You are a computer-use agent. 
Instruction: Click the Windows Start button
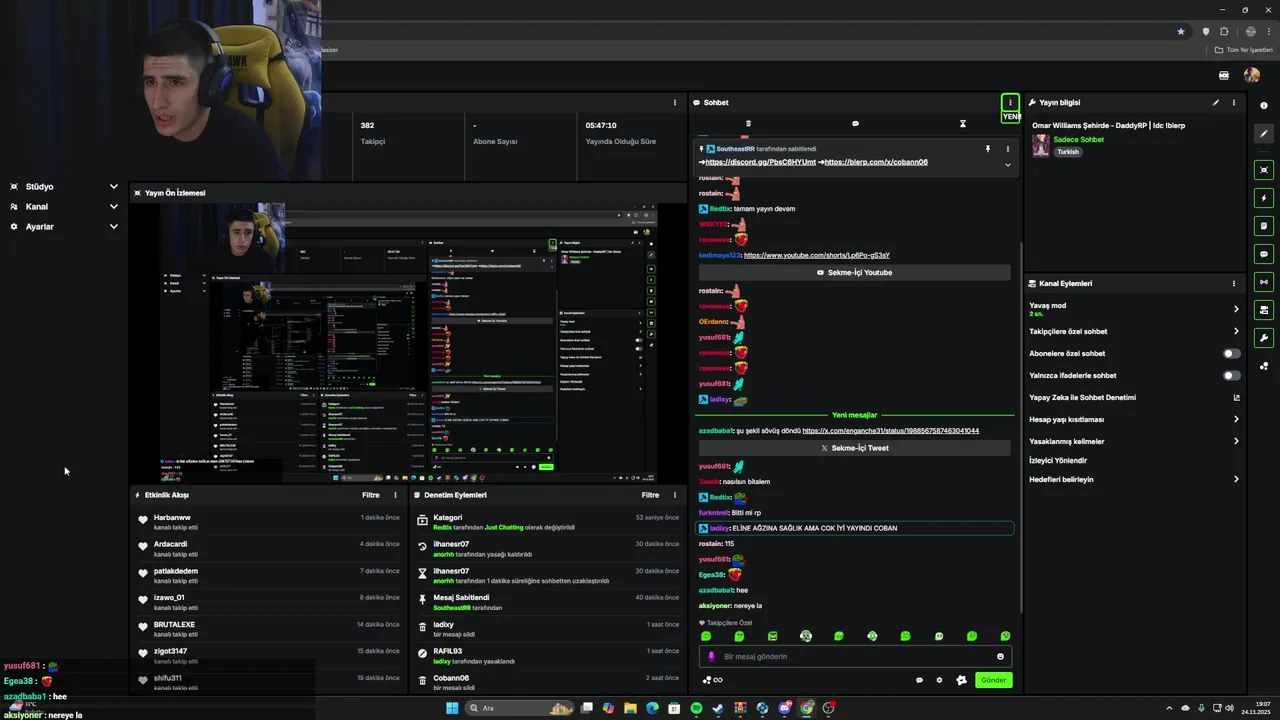click(x=452, y=708)
